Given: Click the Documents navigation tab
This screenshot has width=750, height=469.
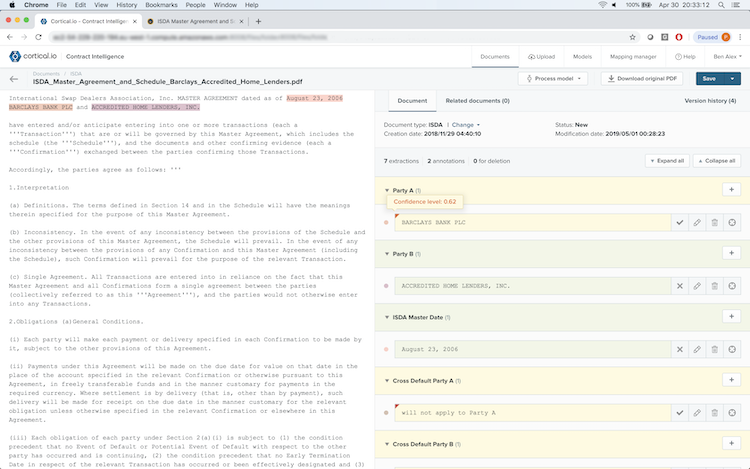Looking at the screenshot, I should tap(495, 56).
